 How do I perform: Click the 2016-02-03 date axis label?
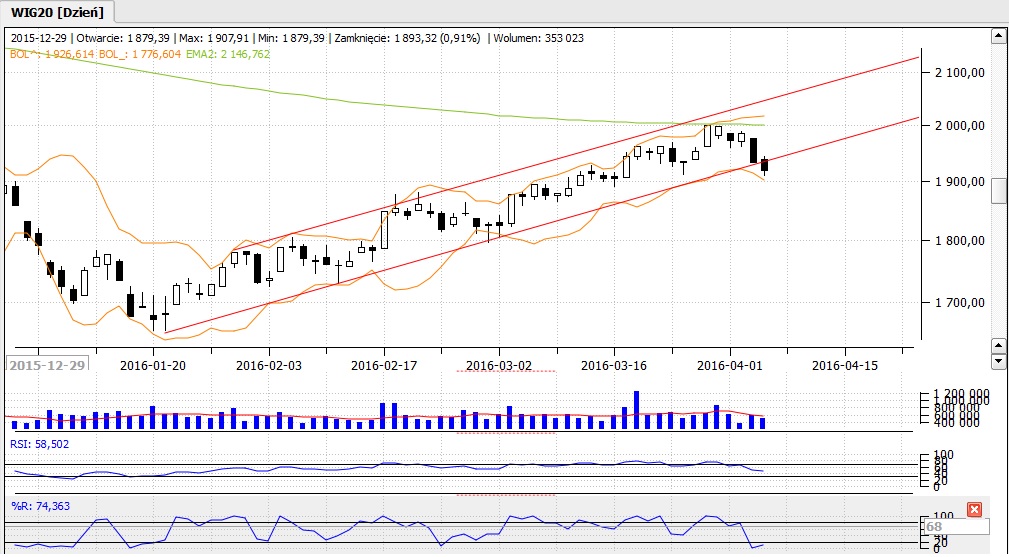(268, 365)
